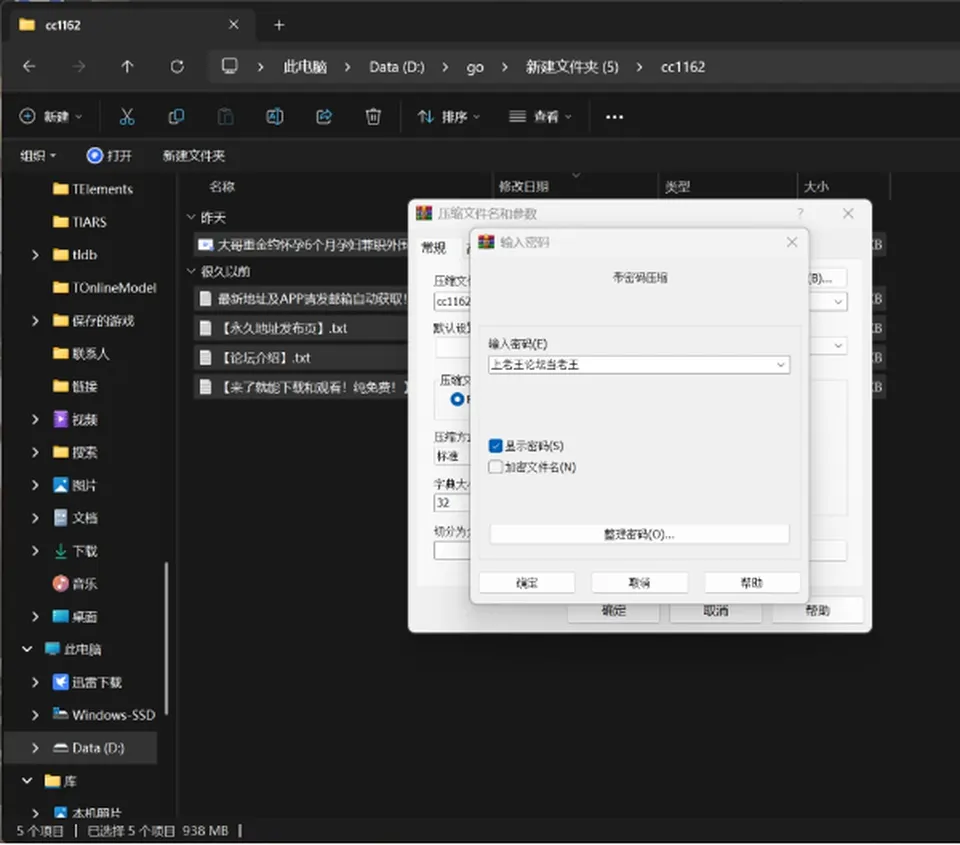Cut the selected files using the scissors icon
960x845 pixels.
point(127,116)
